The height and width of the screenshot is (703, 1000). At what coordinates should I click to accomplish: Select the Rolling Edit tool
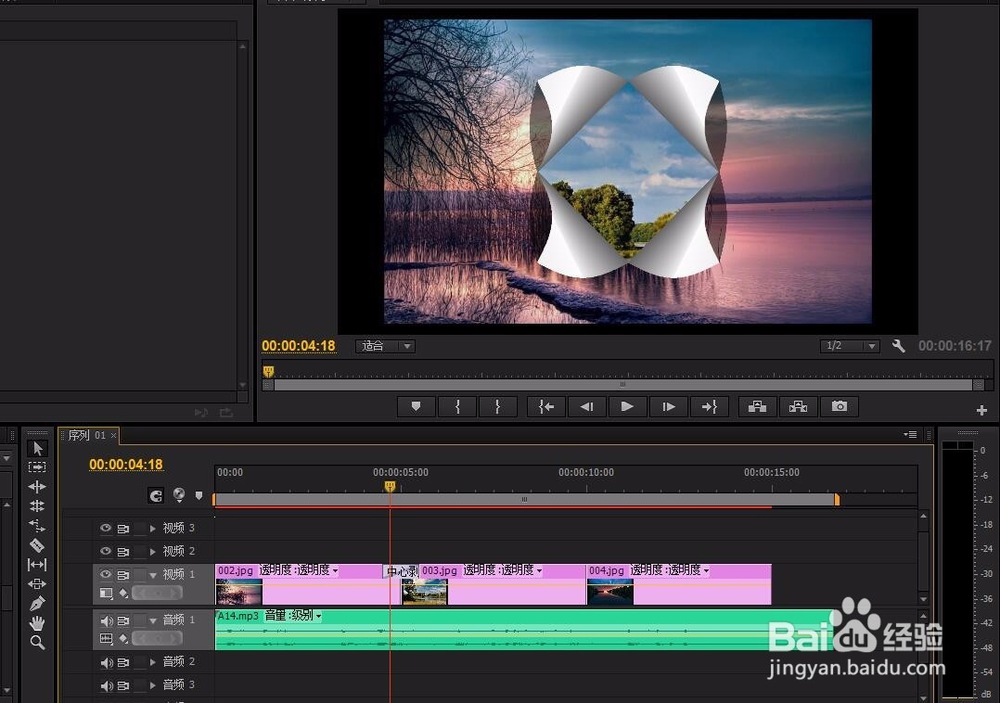pyautogui.click(x=37, y=506)
